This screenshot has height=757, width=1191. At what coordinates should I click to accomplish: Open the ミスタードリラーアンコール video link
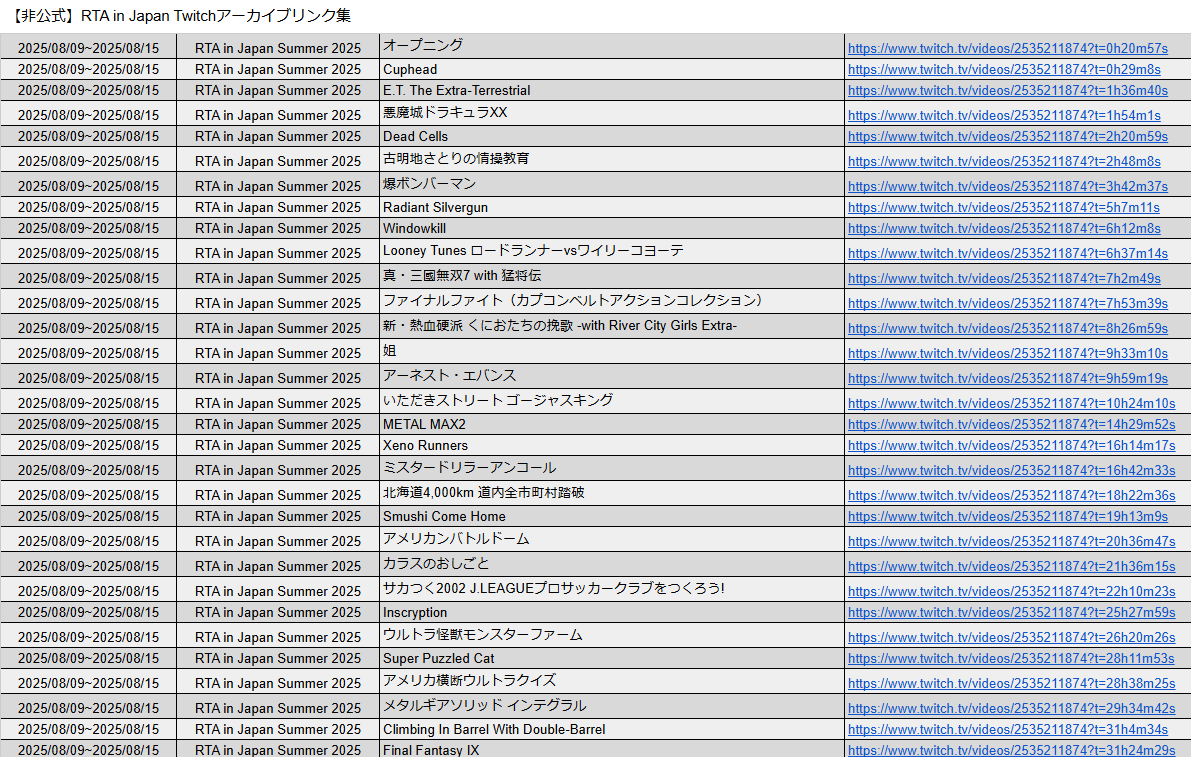coord(1011,472)
